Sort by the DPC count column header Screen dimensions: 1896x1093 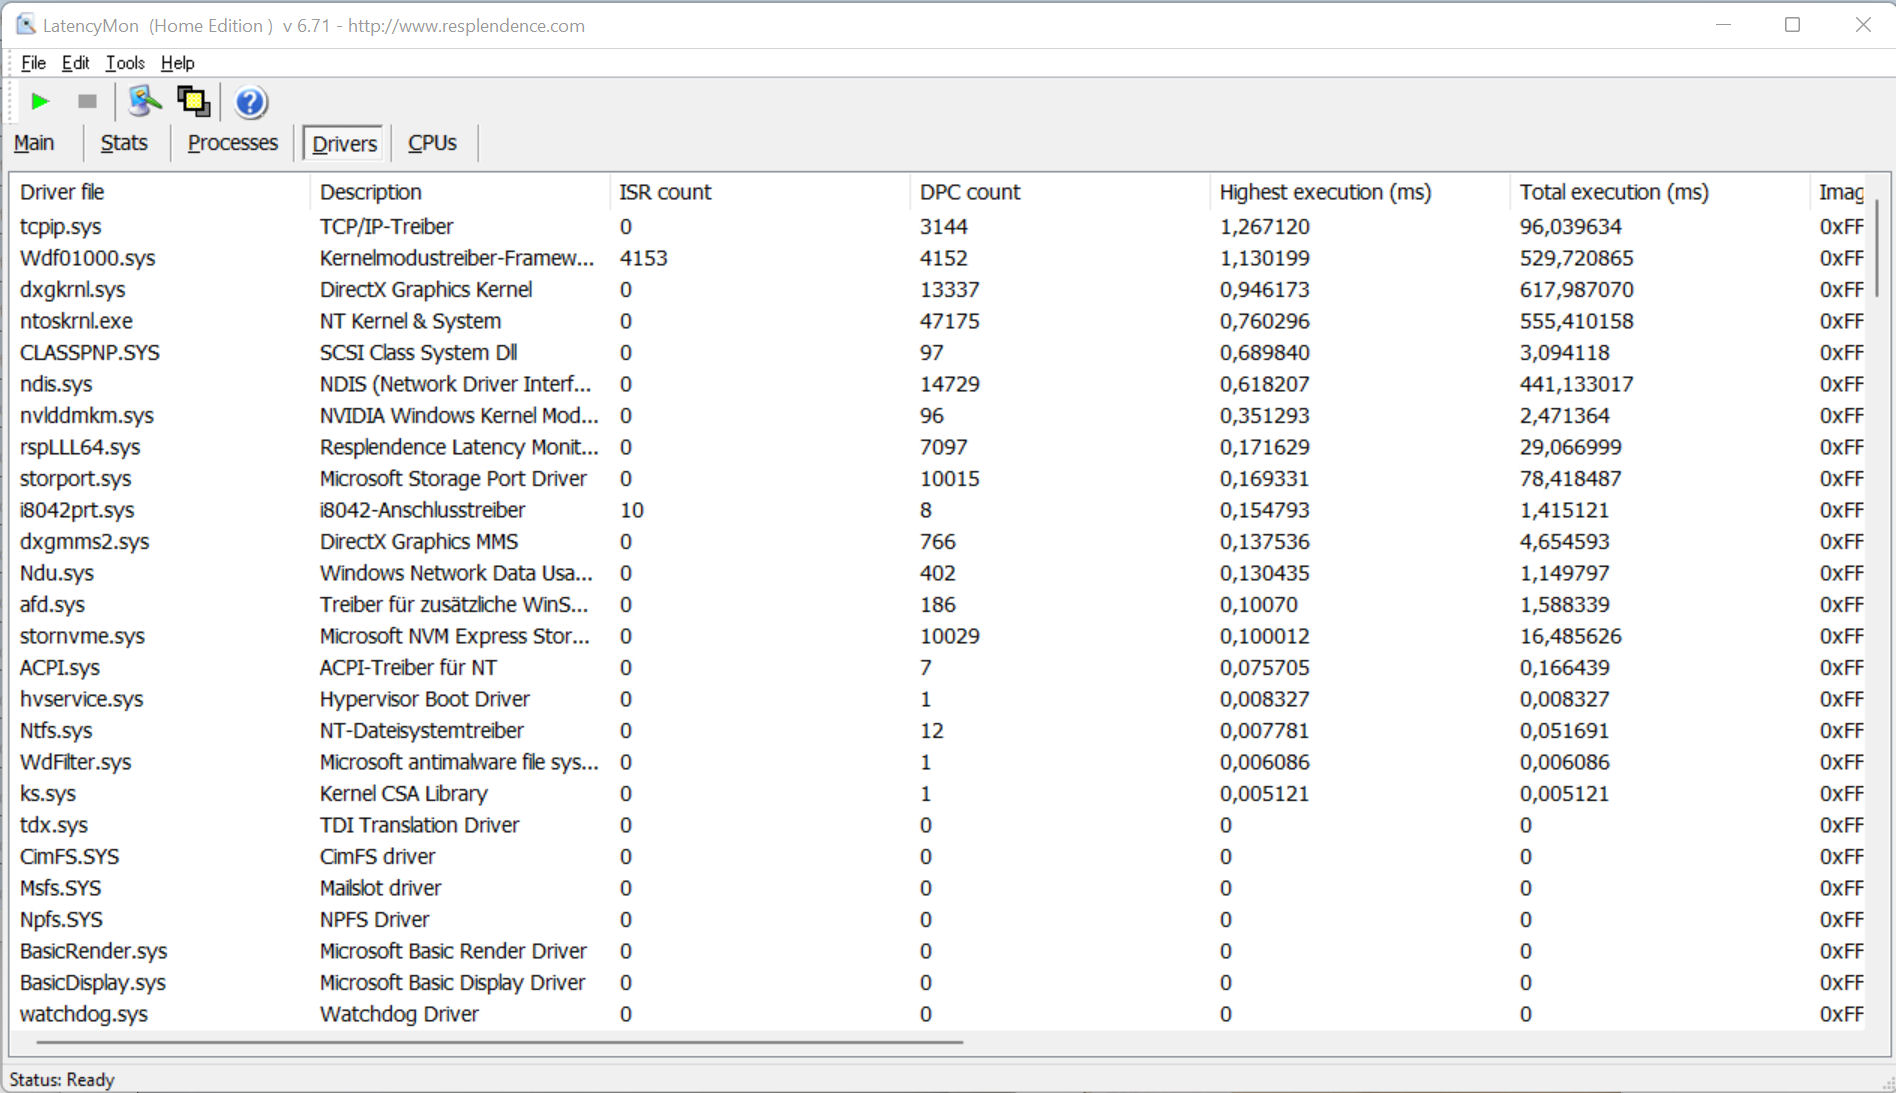pos(969,192)
